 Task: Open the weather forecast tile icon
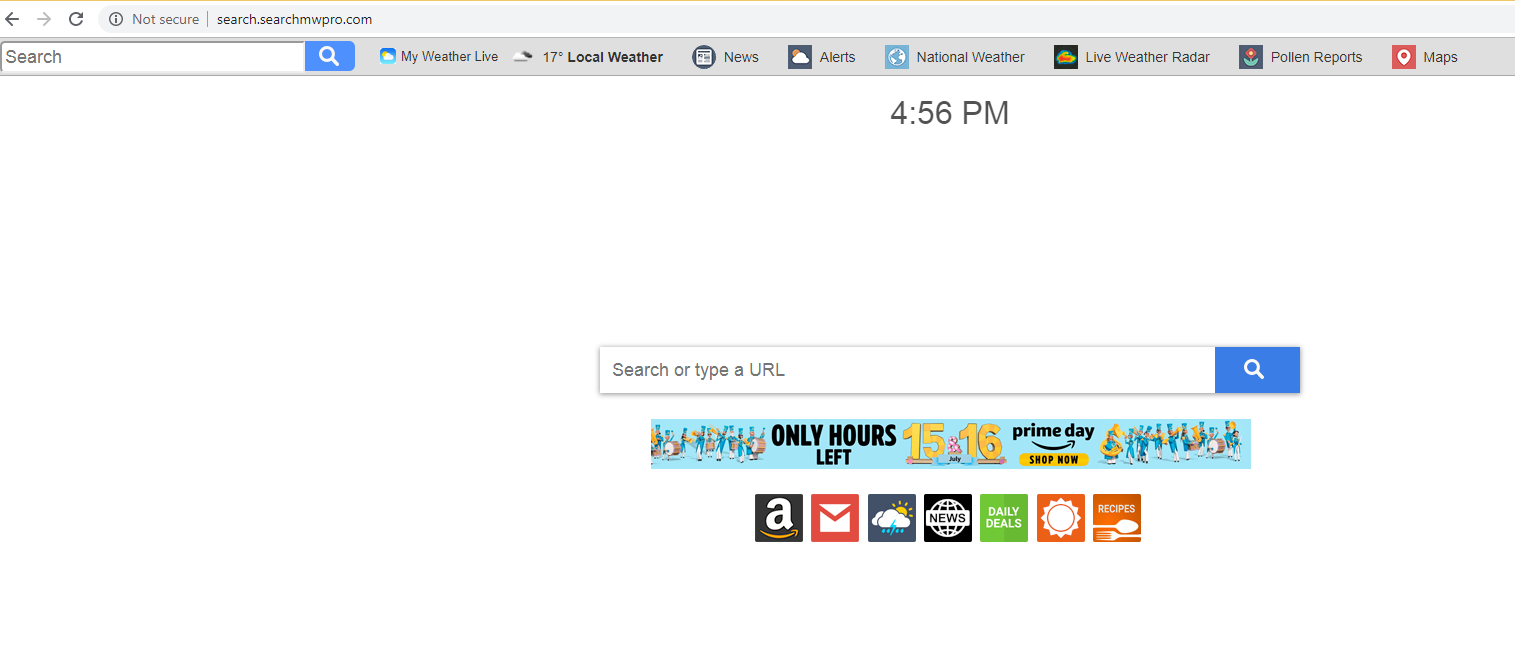[892, 518]
